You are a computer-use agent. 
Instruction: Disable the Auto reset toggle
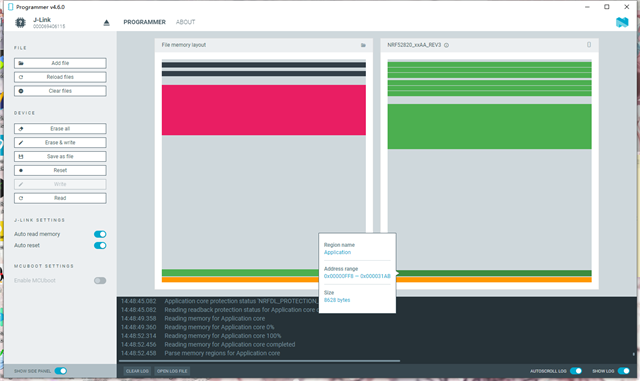tap(100, 245)
